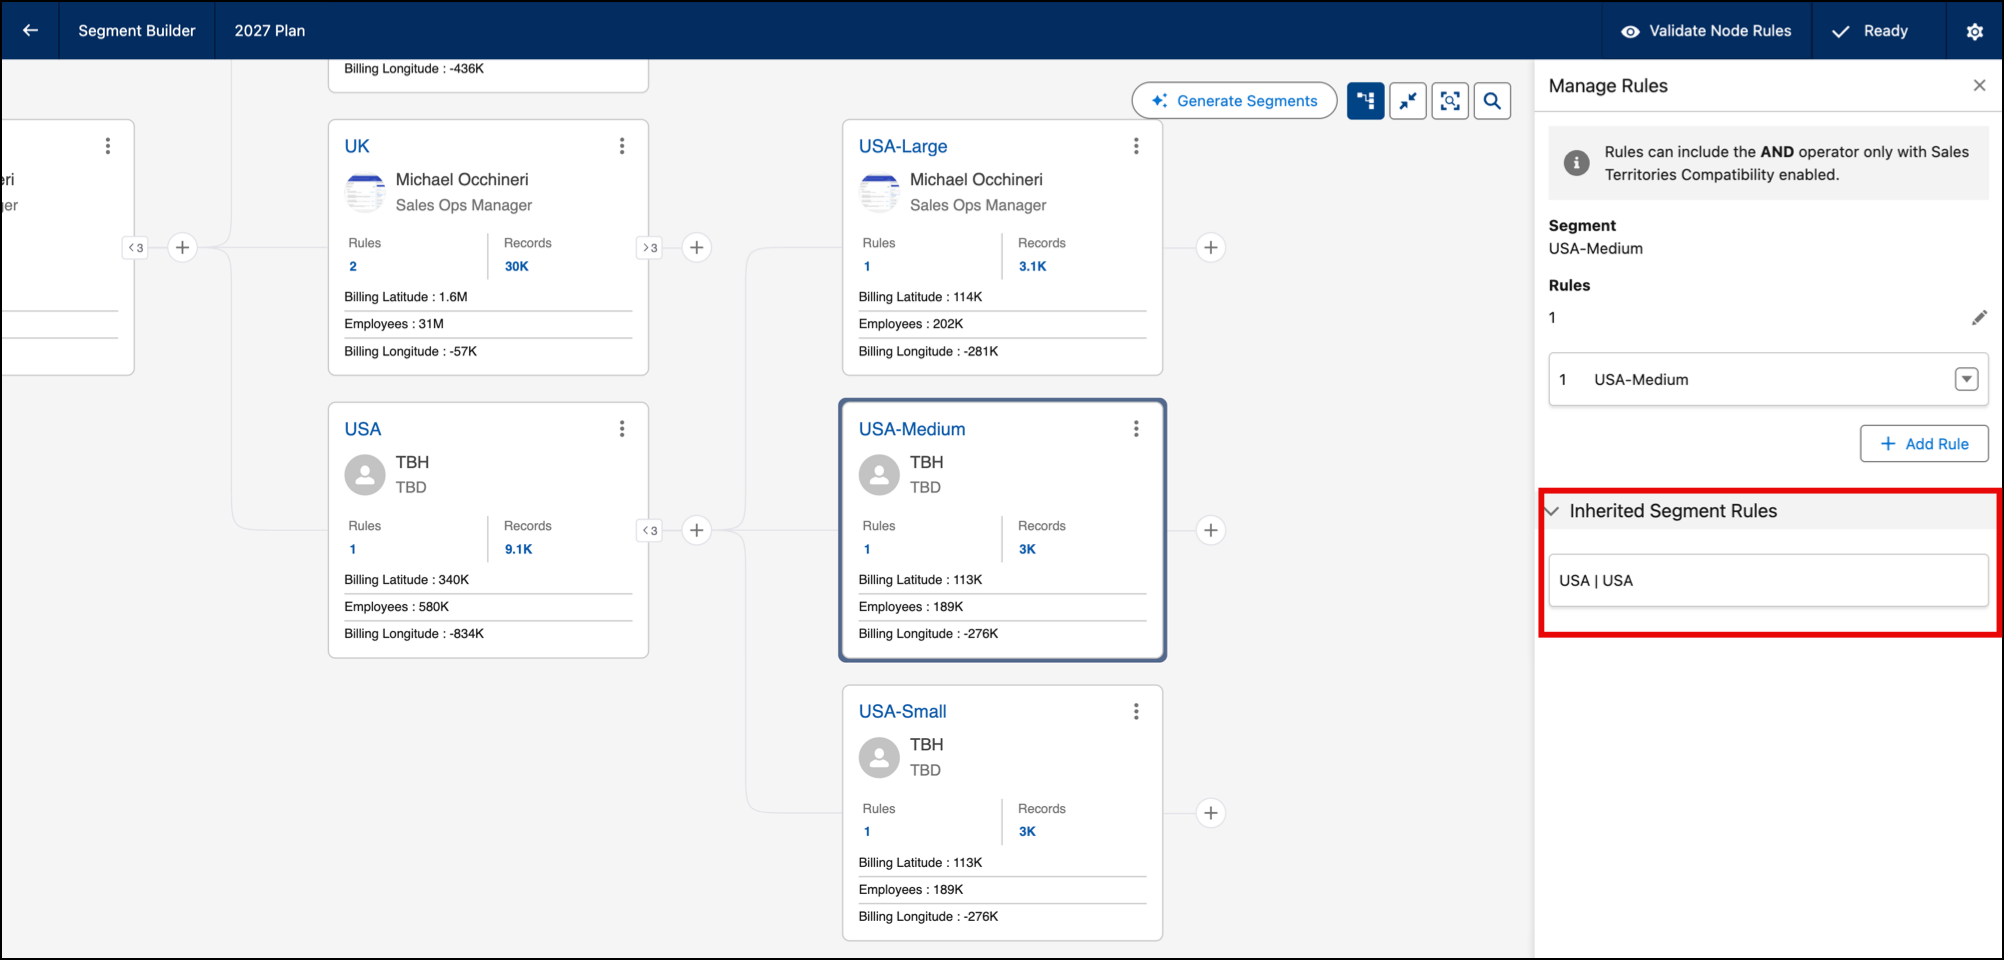Click UK records count 30K
The width and height of the screenshot is (2004, 960).
tap(516, 266)
